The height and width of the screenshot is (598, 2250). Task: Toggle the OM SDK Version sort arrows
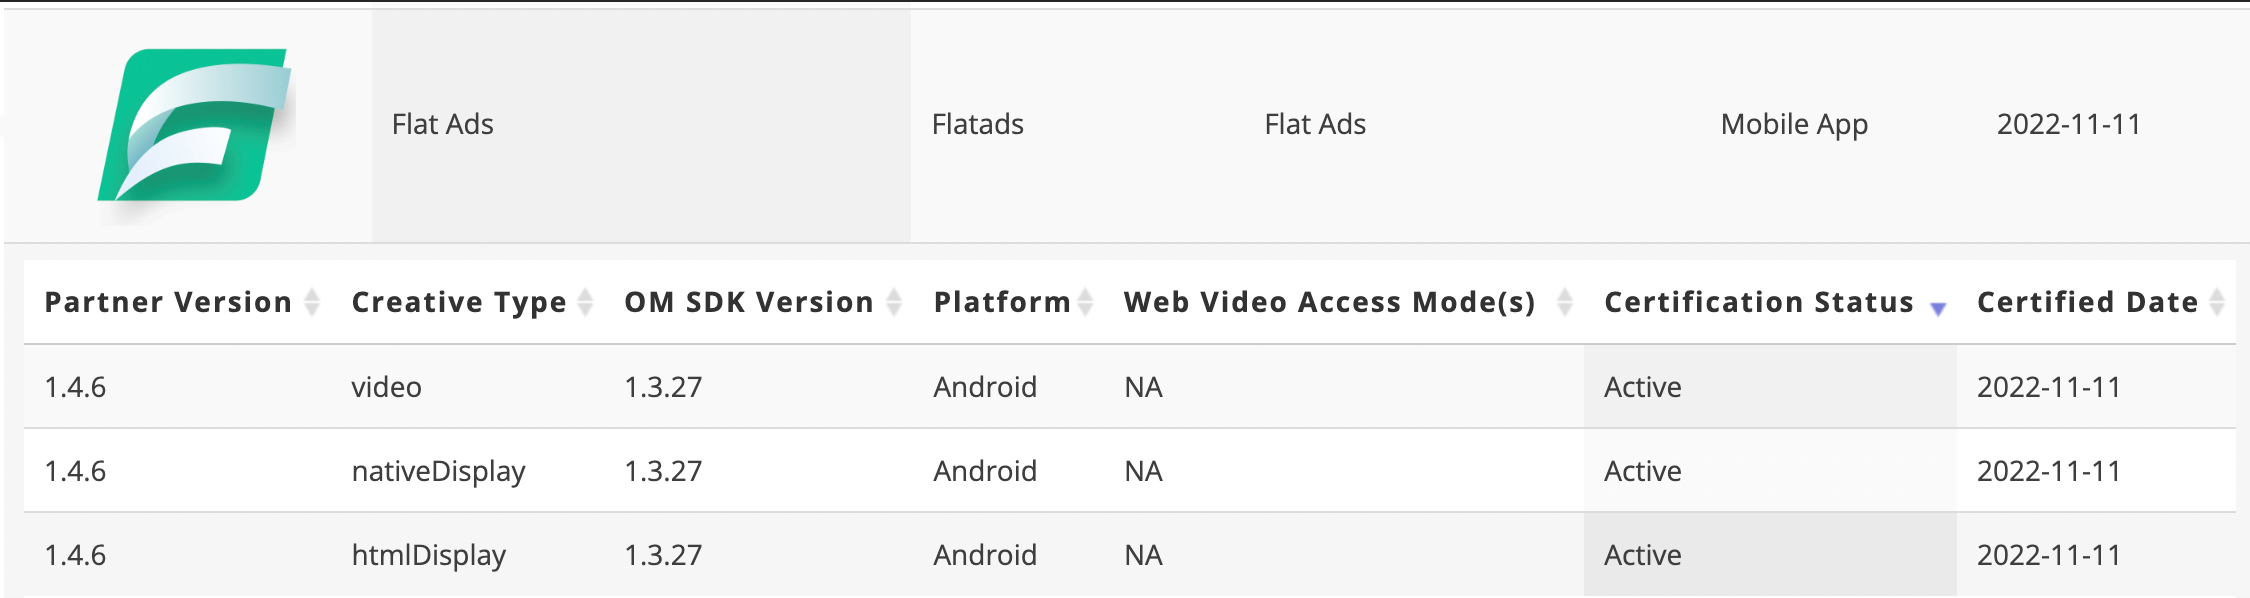pyautogui.click(x=894, y=302)
